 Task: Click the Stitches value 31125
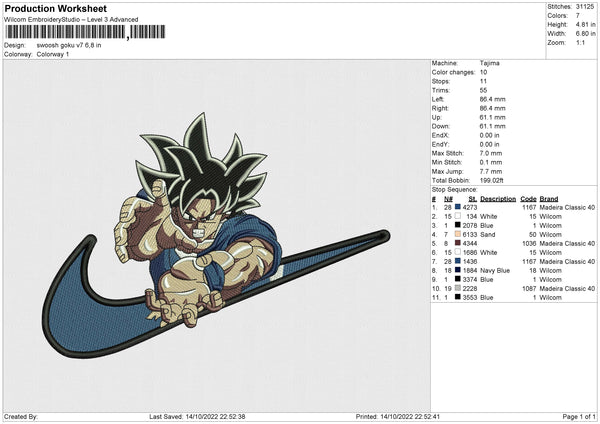pyautogui.click(x=585, y=7)
